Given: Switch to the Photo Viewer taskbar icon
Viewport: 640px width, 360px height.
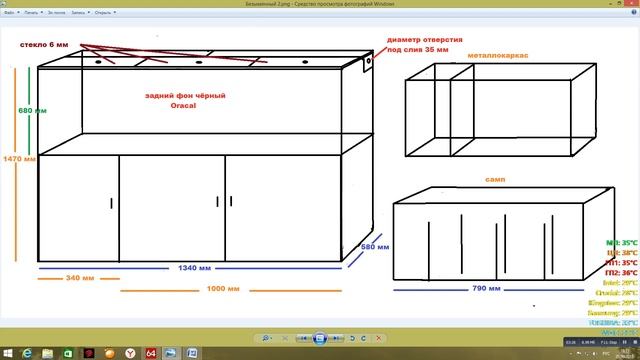Looking at the screenshot, I should pyautogui.click(x=171, y=353).
